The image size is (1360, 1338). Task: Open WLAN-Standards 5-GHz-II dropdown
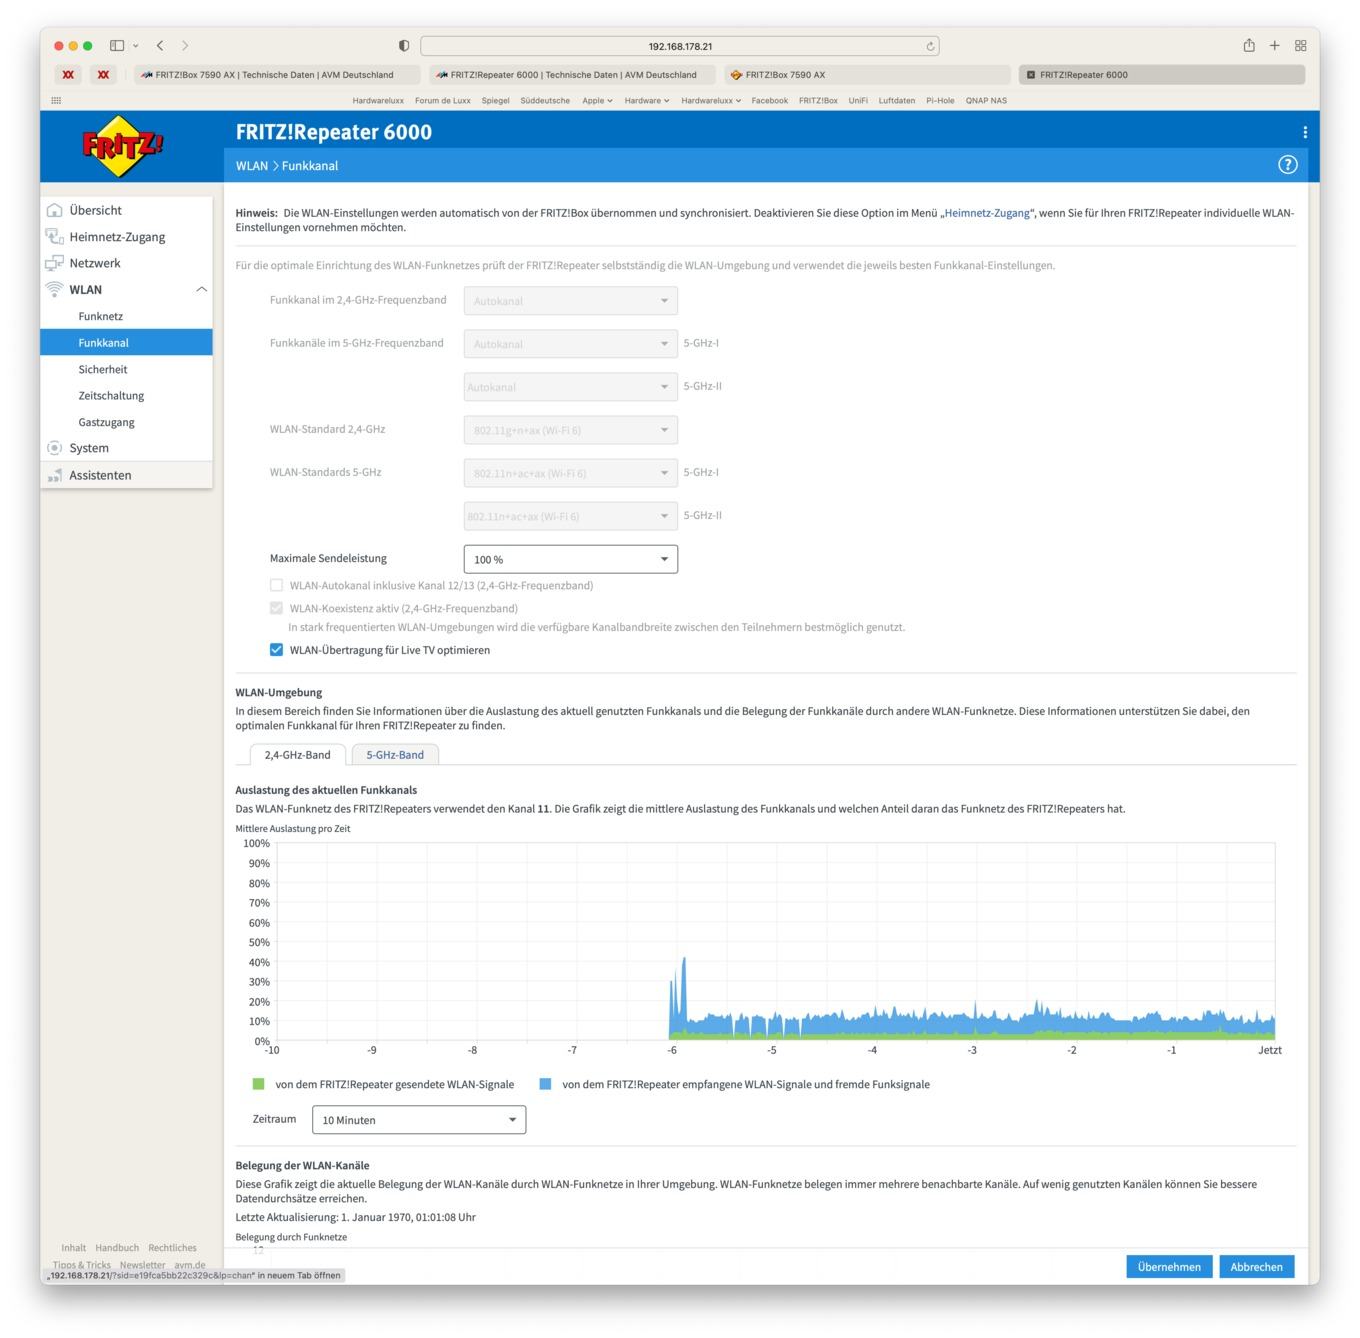[x=571, y=516]
